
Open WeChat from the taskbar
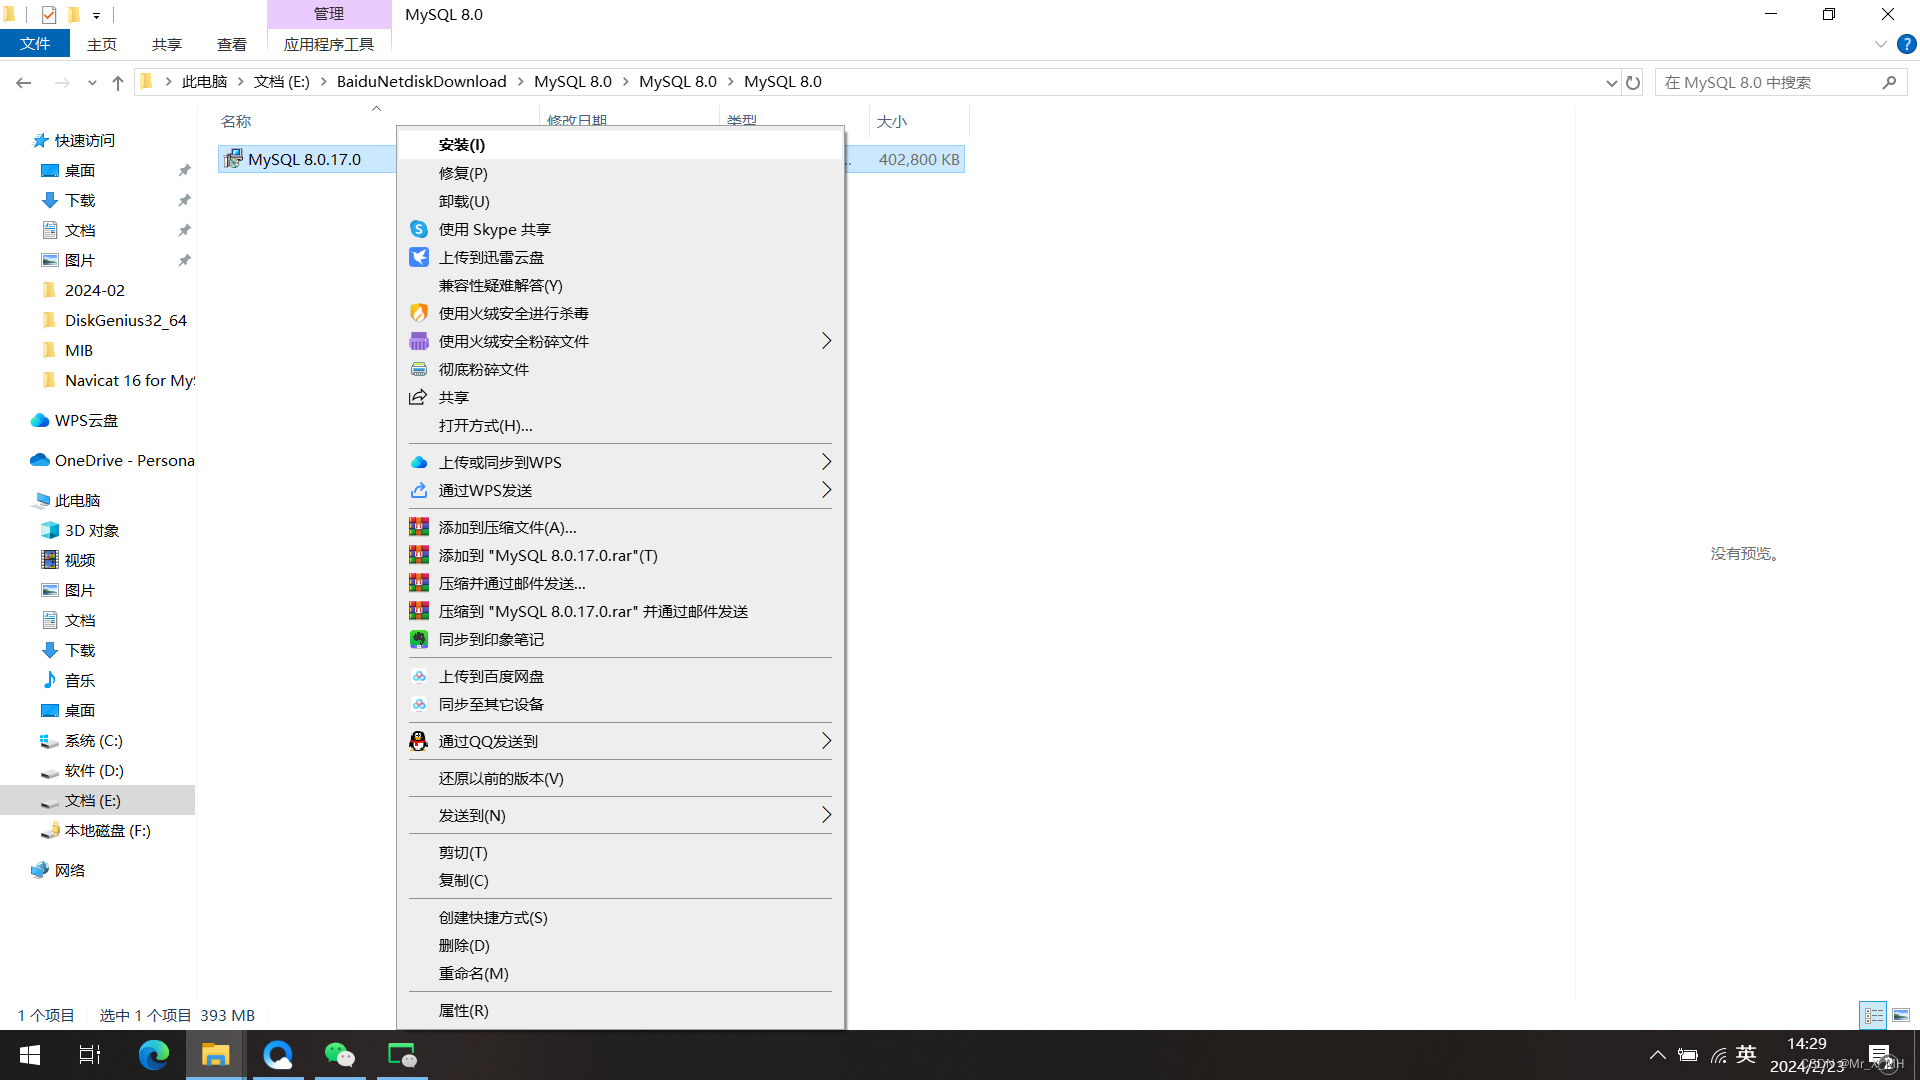point(340,1055)
